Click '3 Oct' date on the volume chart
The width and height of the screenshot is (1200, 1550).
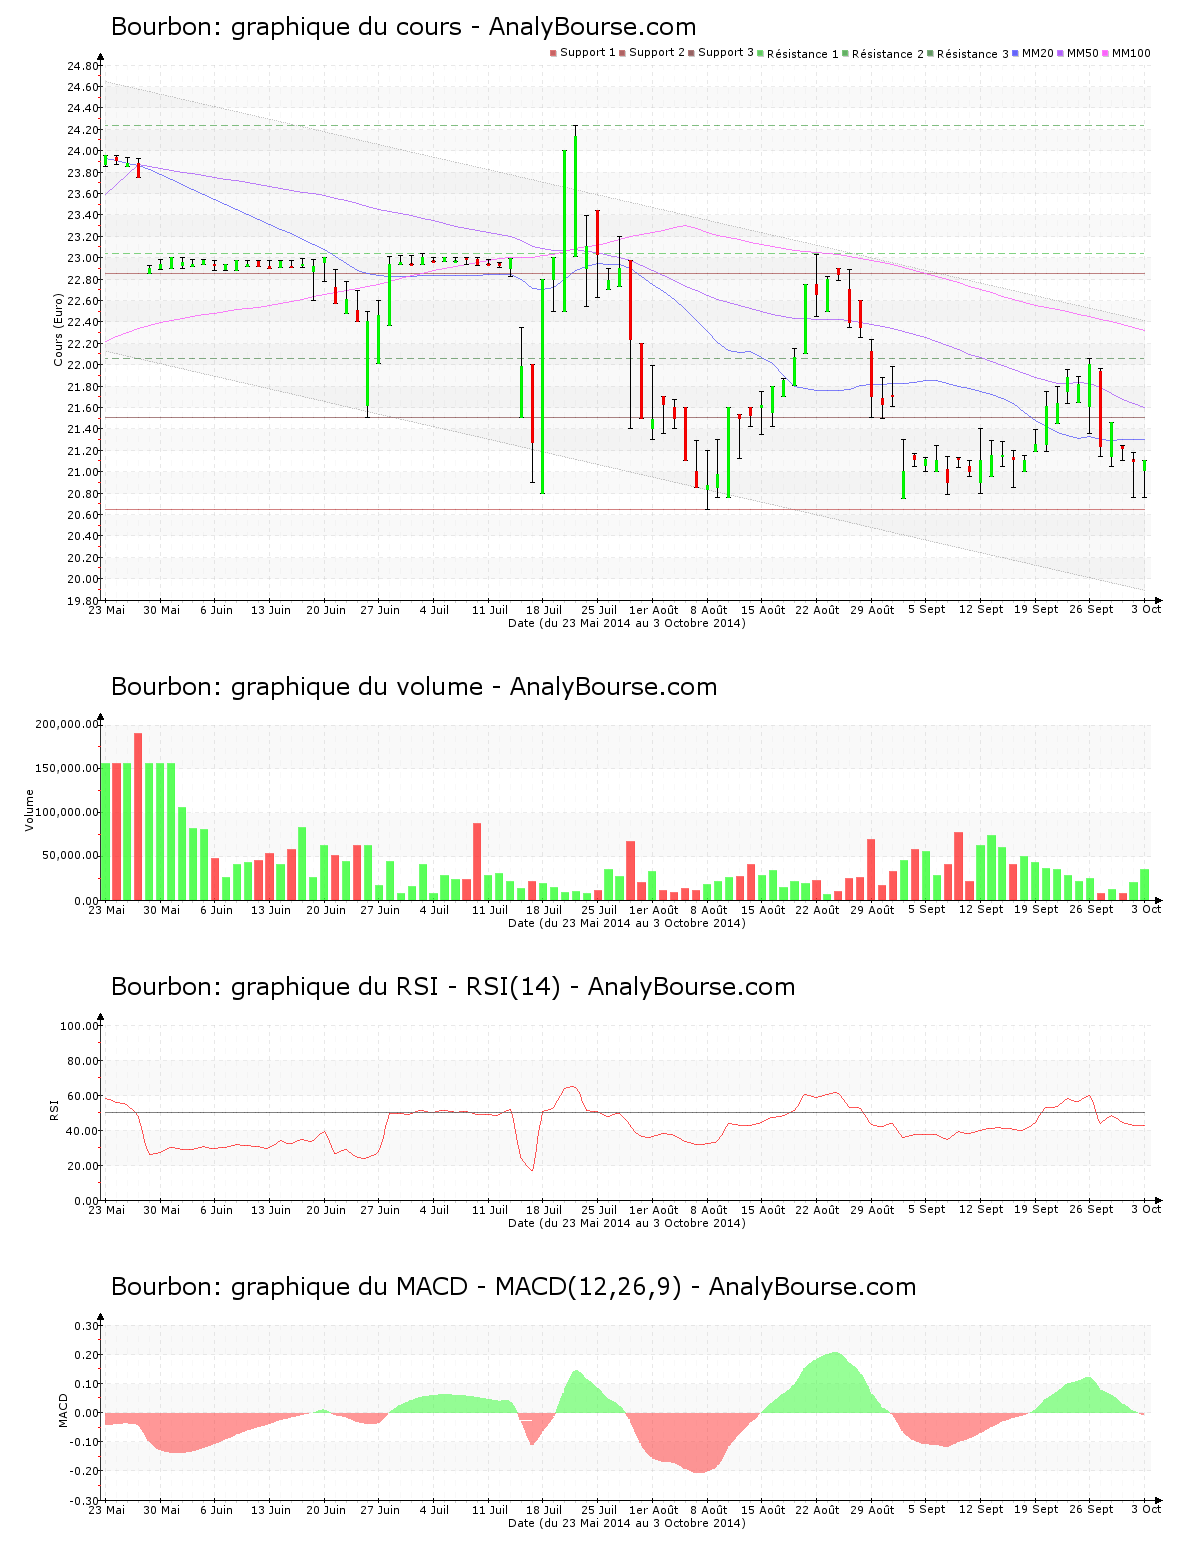1146,910
